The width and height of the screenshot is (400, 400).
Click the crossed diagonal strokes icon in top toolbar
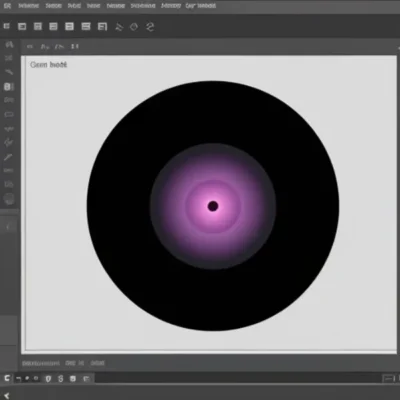click(119, 27)
